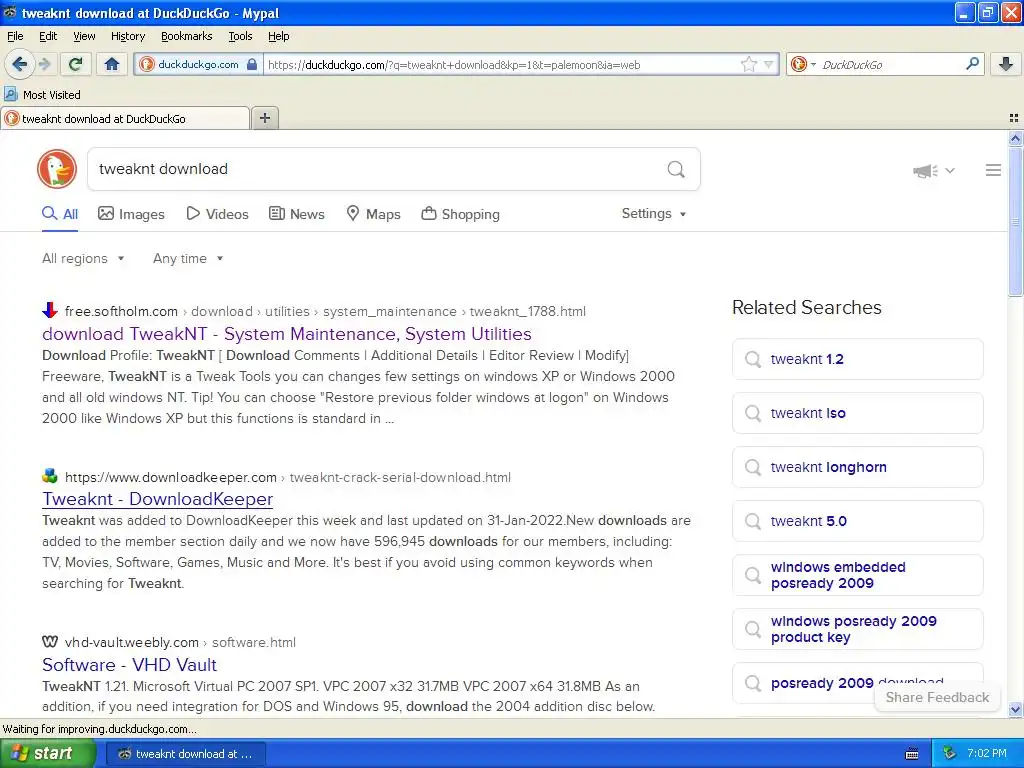1024x768 pixels.
Task: Click the lock icon in address bar
Action: (x=252, y=64)
